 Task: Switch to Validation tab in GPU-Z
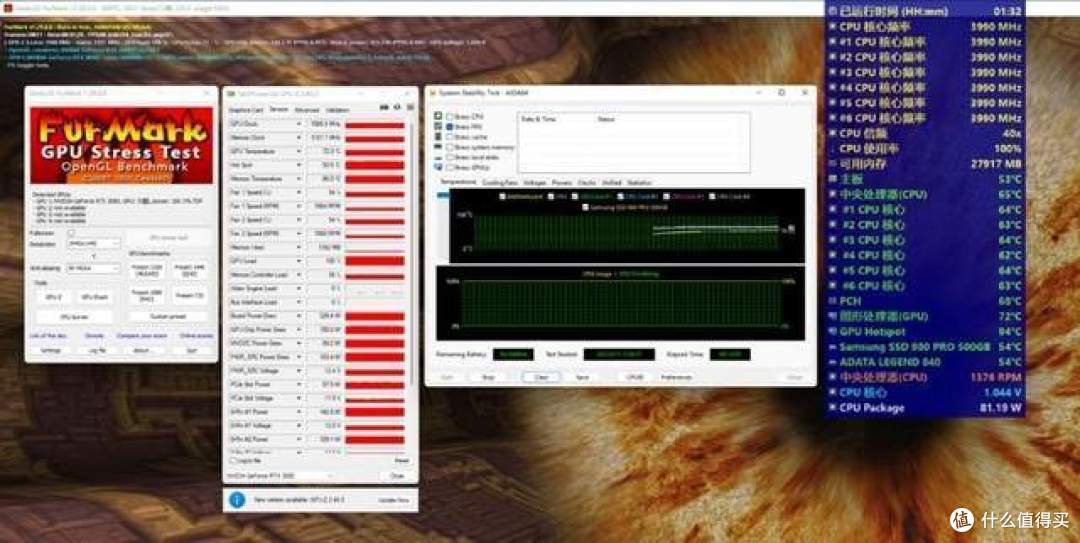[337, 110]
